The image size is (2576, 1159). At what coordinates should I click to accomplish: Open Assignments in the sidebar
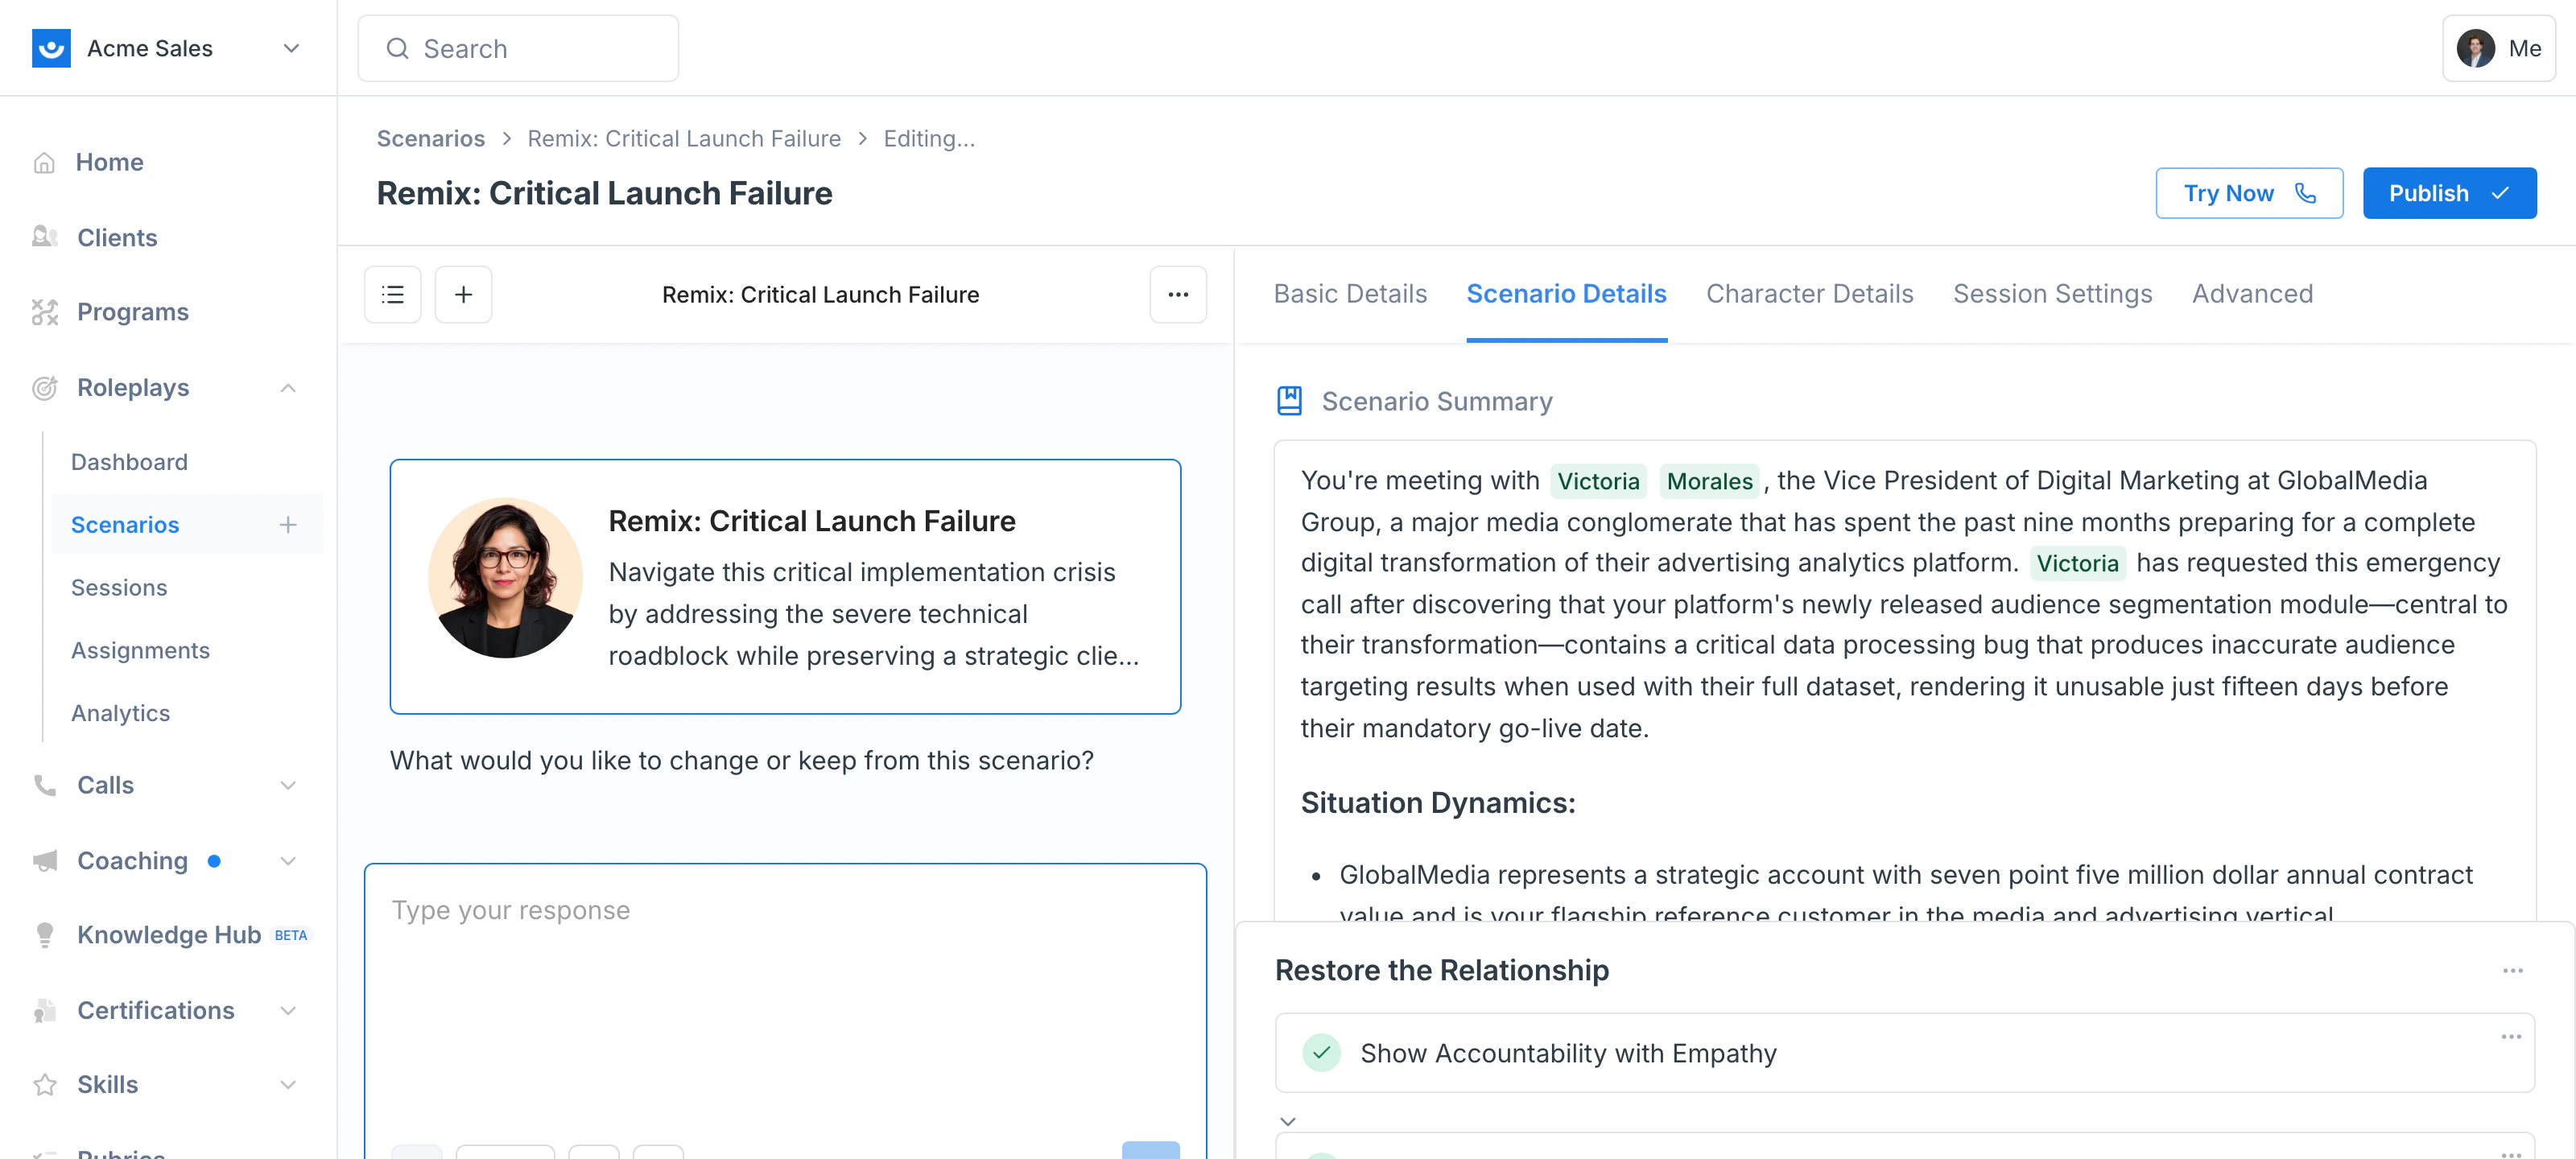point(140,651)
